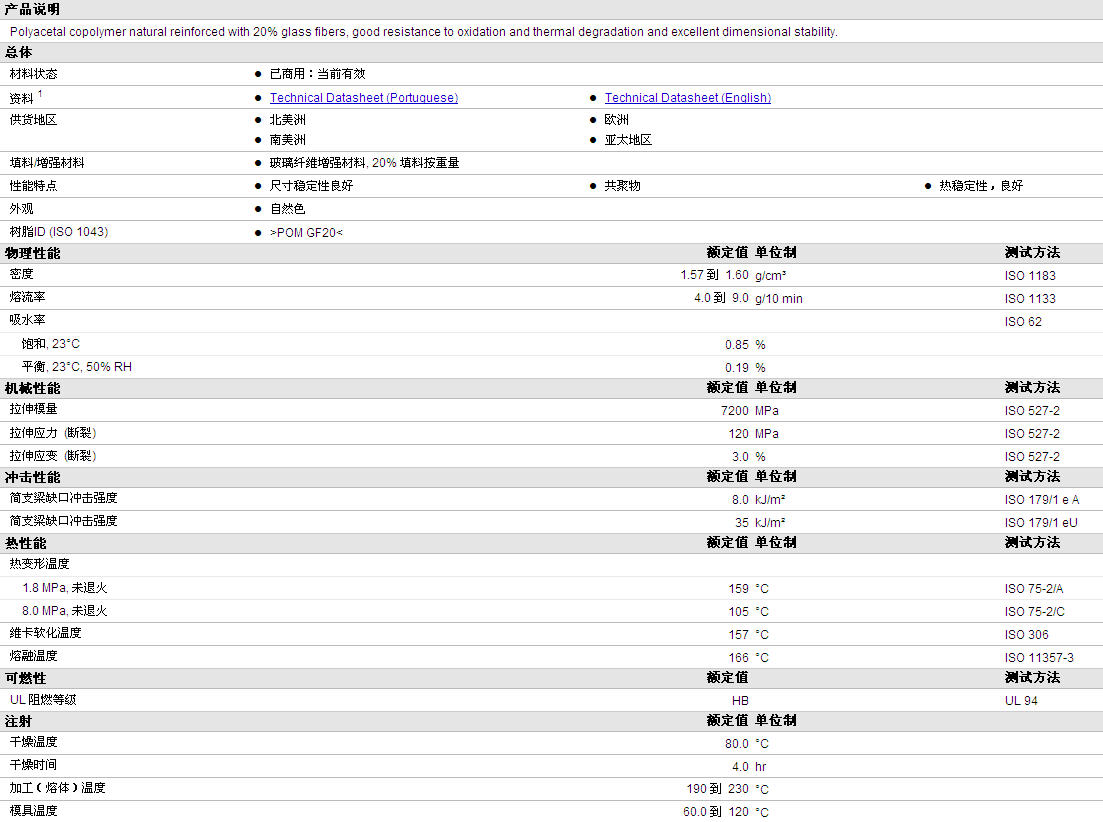
Task: Select the 热性能 section header
Action: click(x=26, y=543)
